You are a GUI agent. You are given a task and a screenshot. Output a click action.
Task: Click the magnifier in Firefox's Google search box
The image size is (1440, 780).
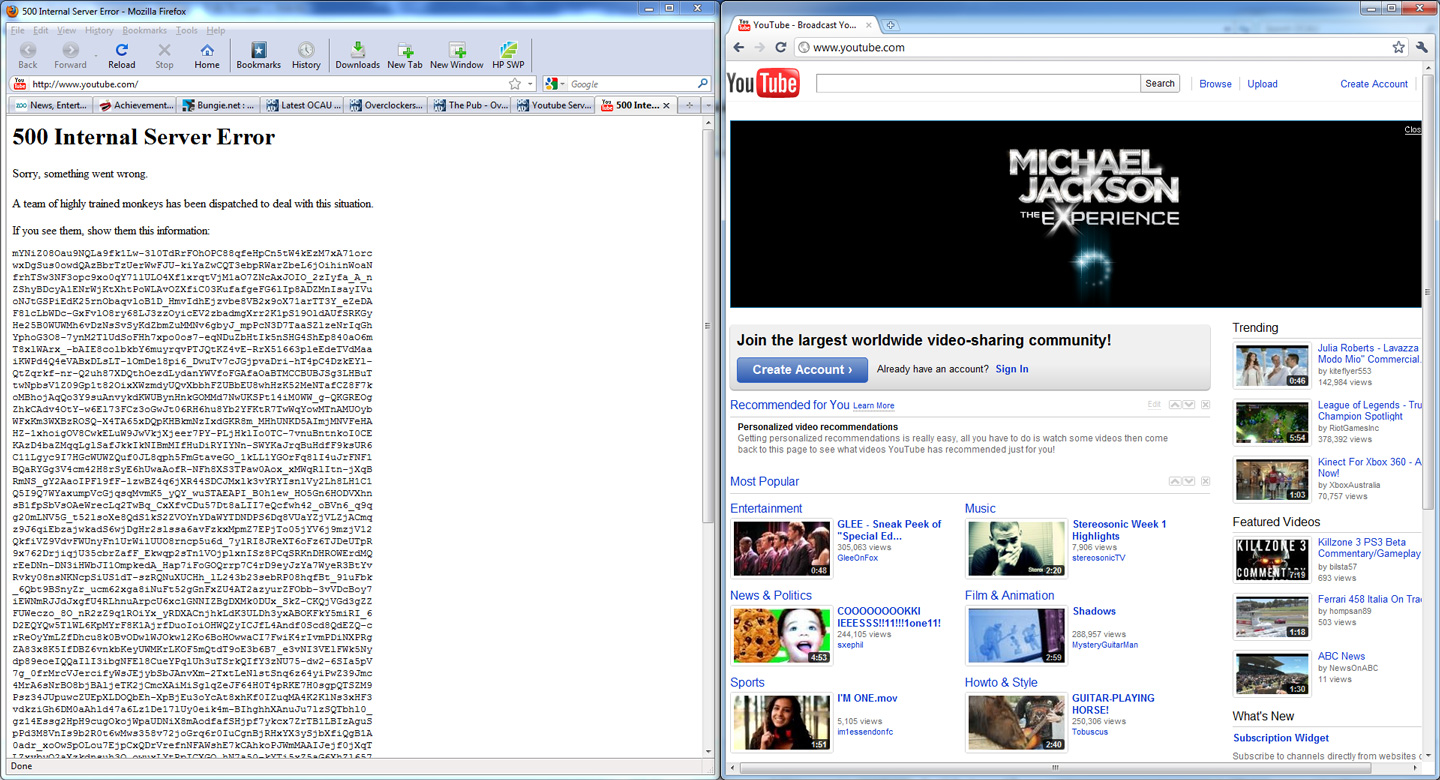[703, 84]
